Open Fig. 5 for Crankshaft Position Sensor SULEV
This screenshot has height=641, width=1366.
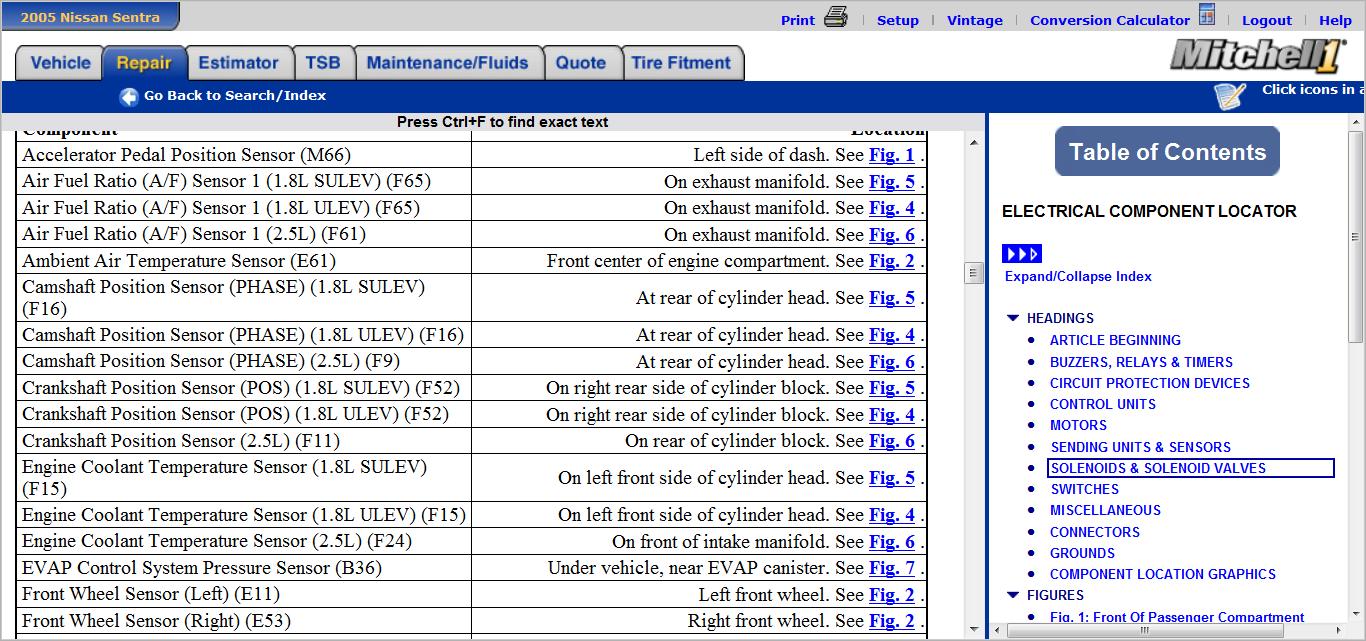(x=892, y=388)
